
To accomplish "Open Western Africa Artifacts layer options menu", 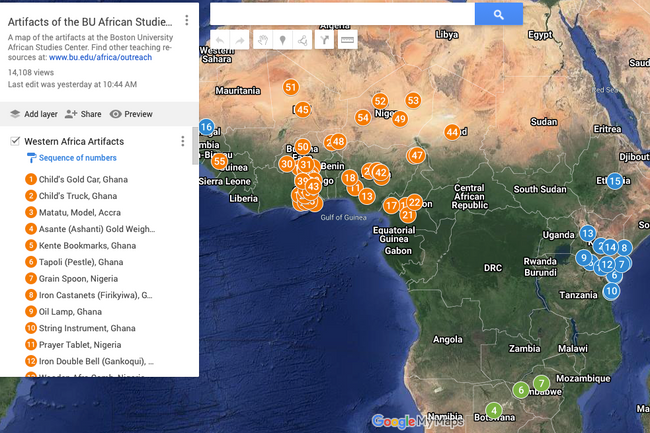I will pos(182,141).
